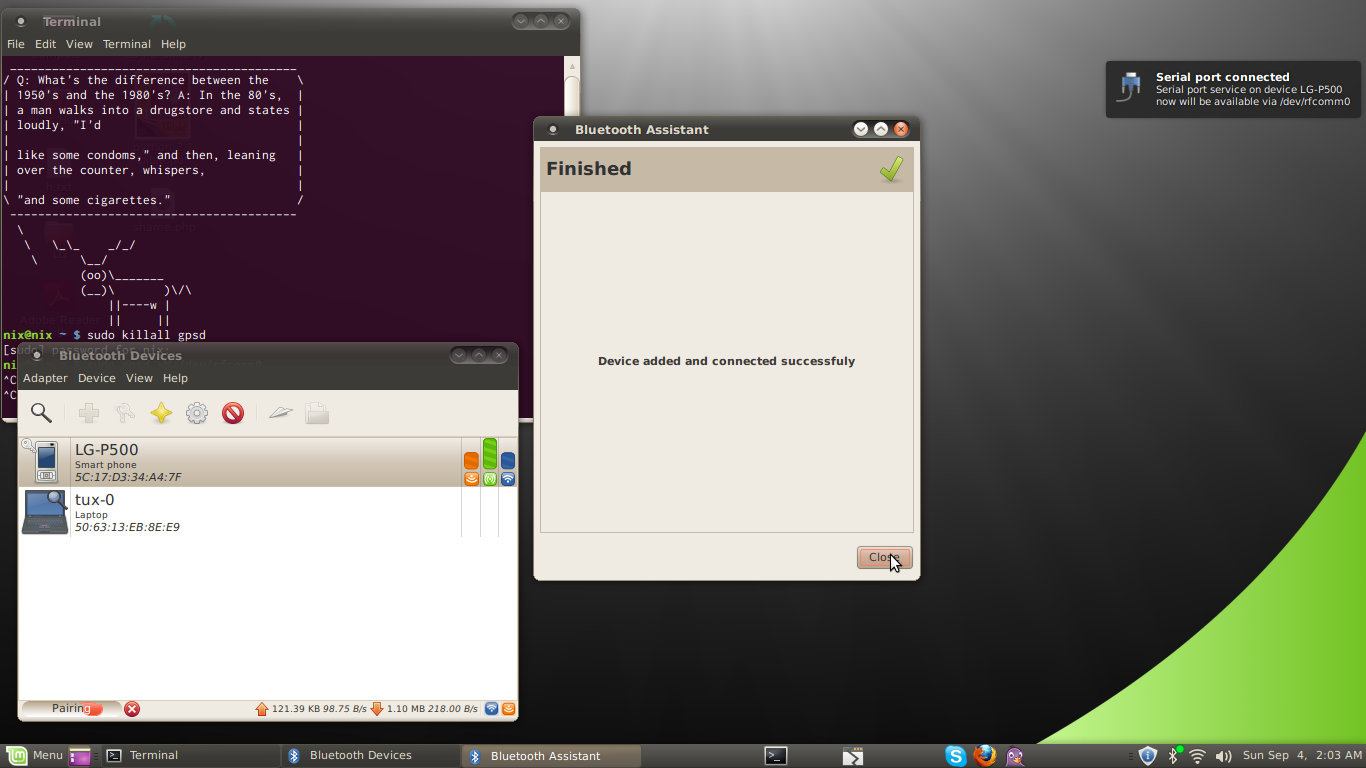Open the wireless network tray icon
The width and height of the screenshot is (1366, 768).
point(1197,756)
